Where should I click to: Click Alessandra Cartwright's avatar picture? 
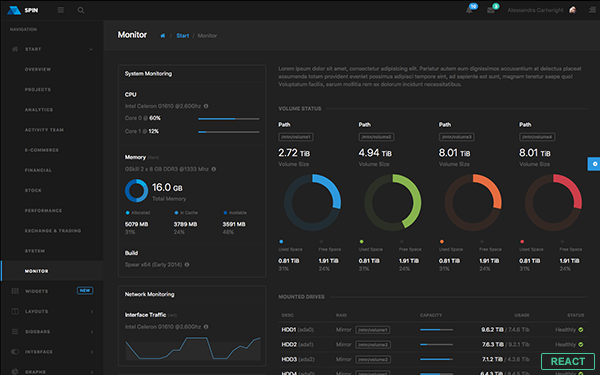(573, 10)
